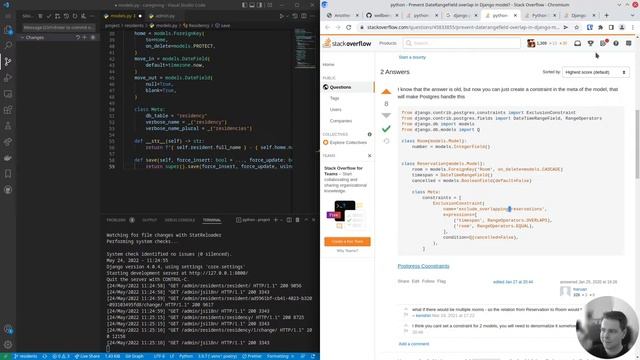Collapse the Changes section in Source Control
640x360 pixels.
coord(22,37)
